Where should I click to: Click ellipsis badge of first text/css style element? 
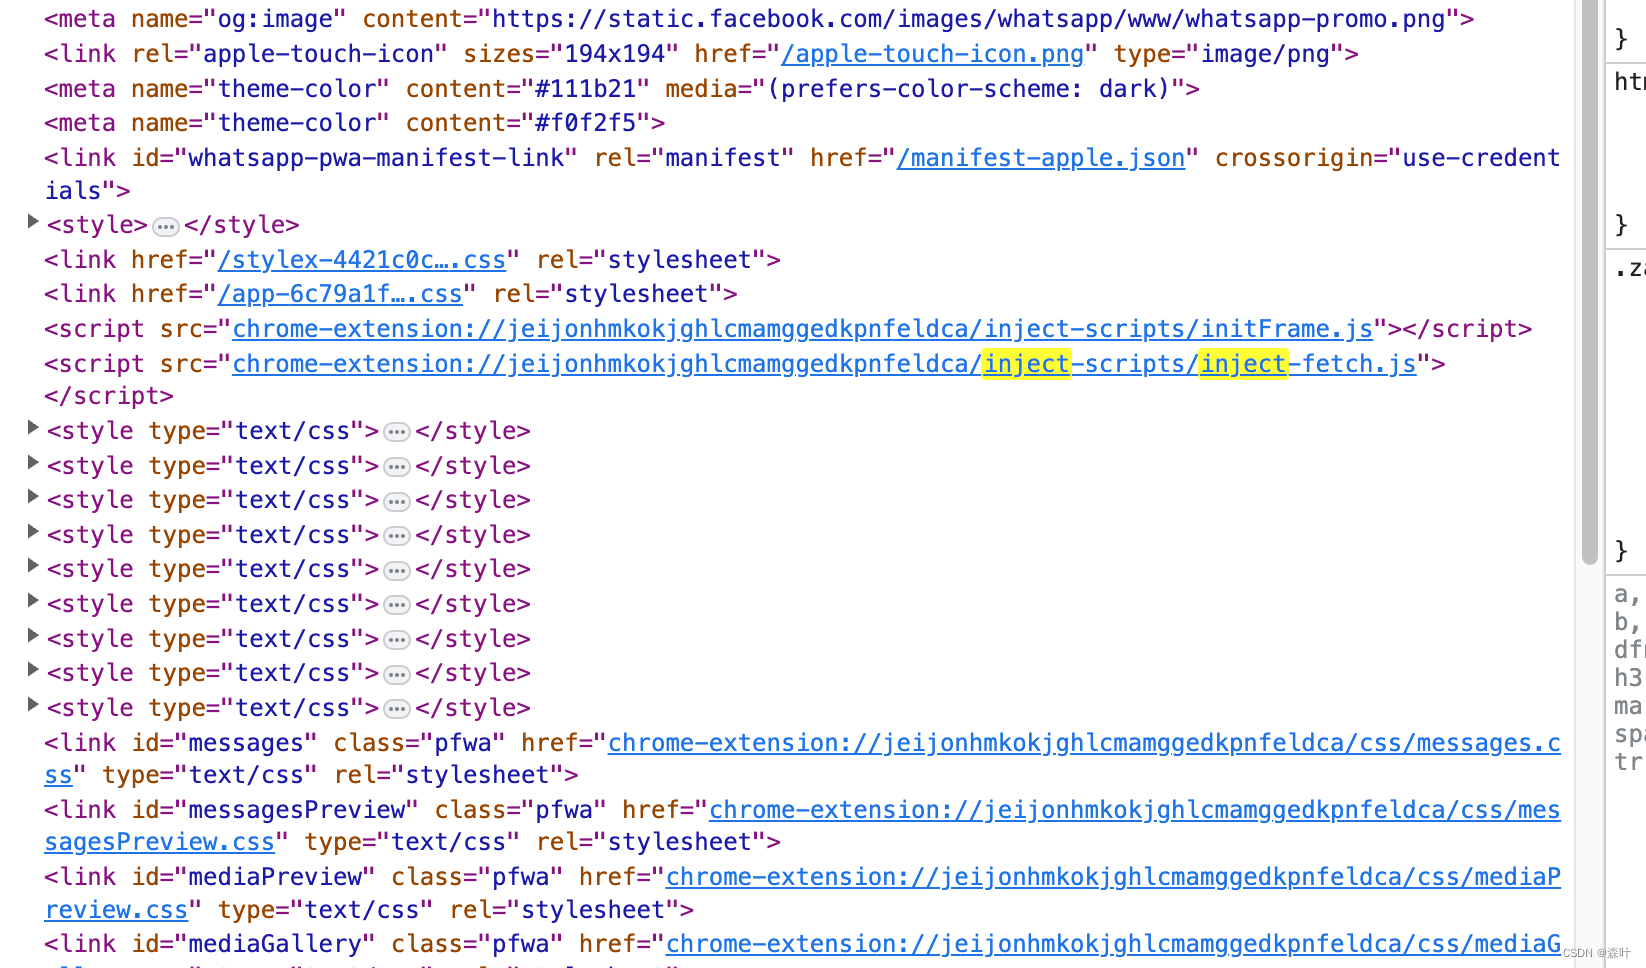397,433
